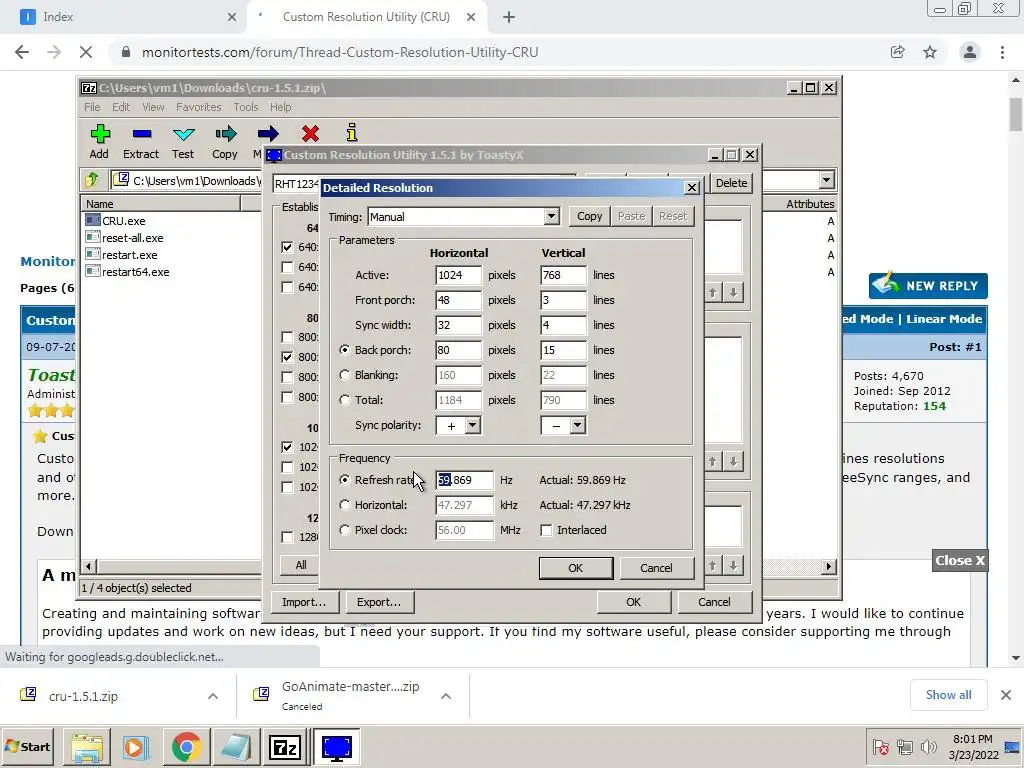Image resolution: width=1024 pixels, height=768 pixels.
Task: Click the 7-Zip Info icon
Action: coord(352,133)
